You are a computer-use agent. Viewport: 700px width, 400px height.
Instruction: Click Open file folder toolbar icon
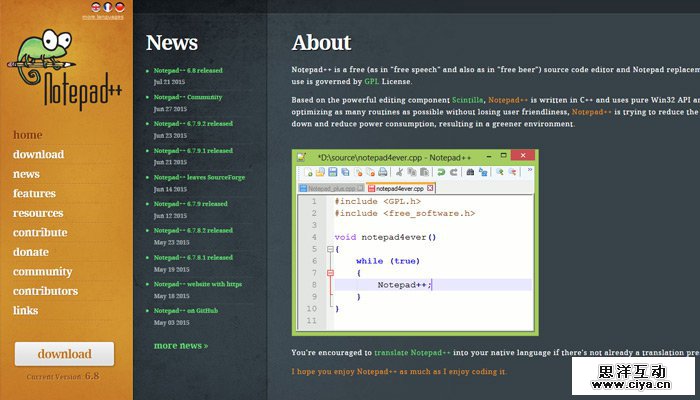click(320, 172)
